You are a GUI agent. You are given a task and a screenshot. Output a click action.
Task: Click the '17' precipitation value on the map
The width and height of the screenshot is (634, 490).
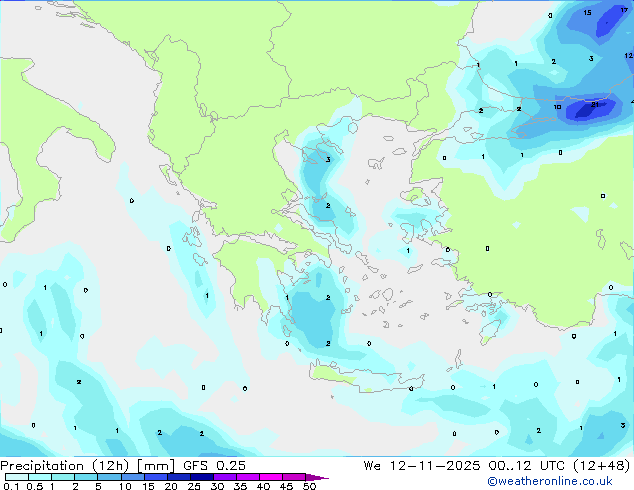click(624, 10)
